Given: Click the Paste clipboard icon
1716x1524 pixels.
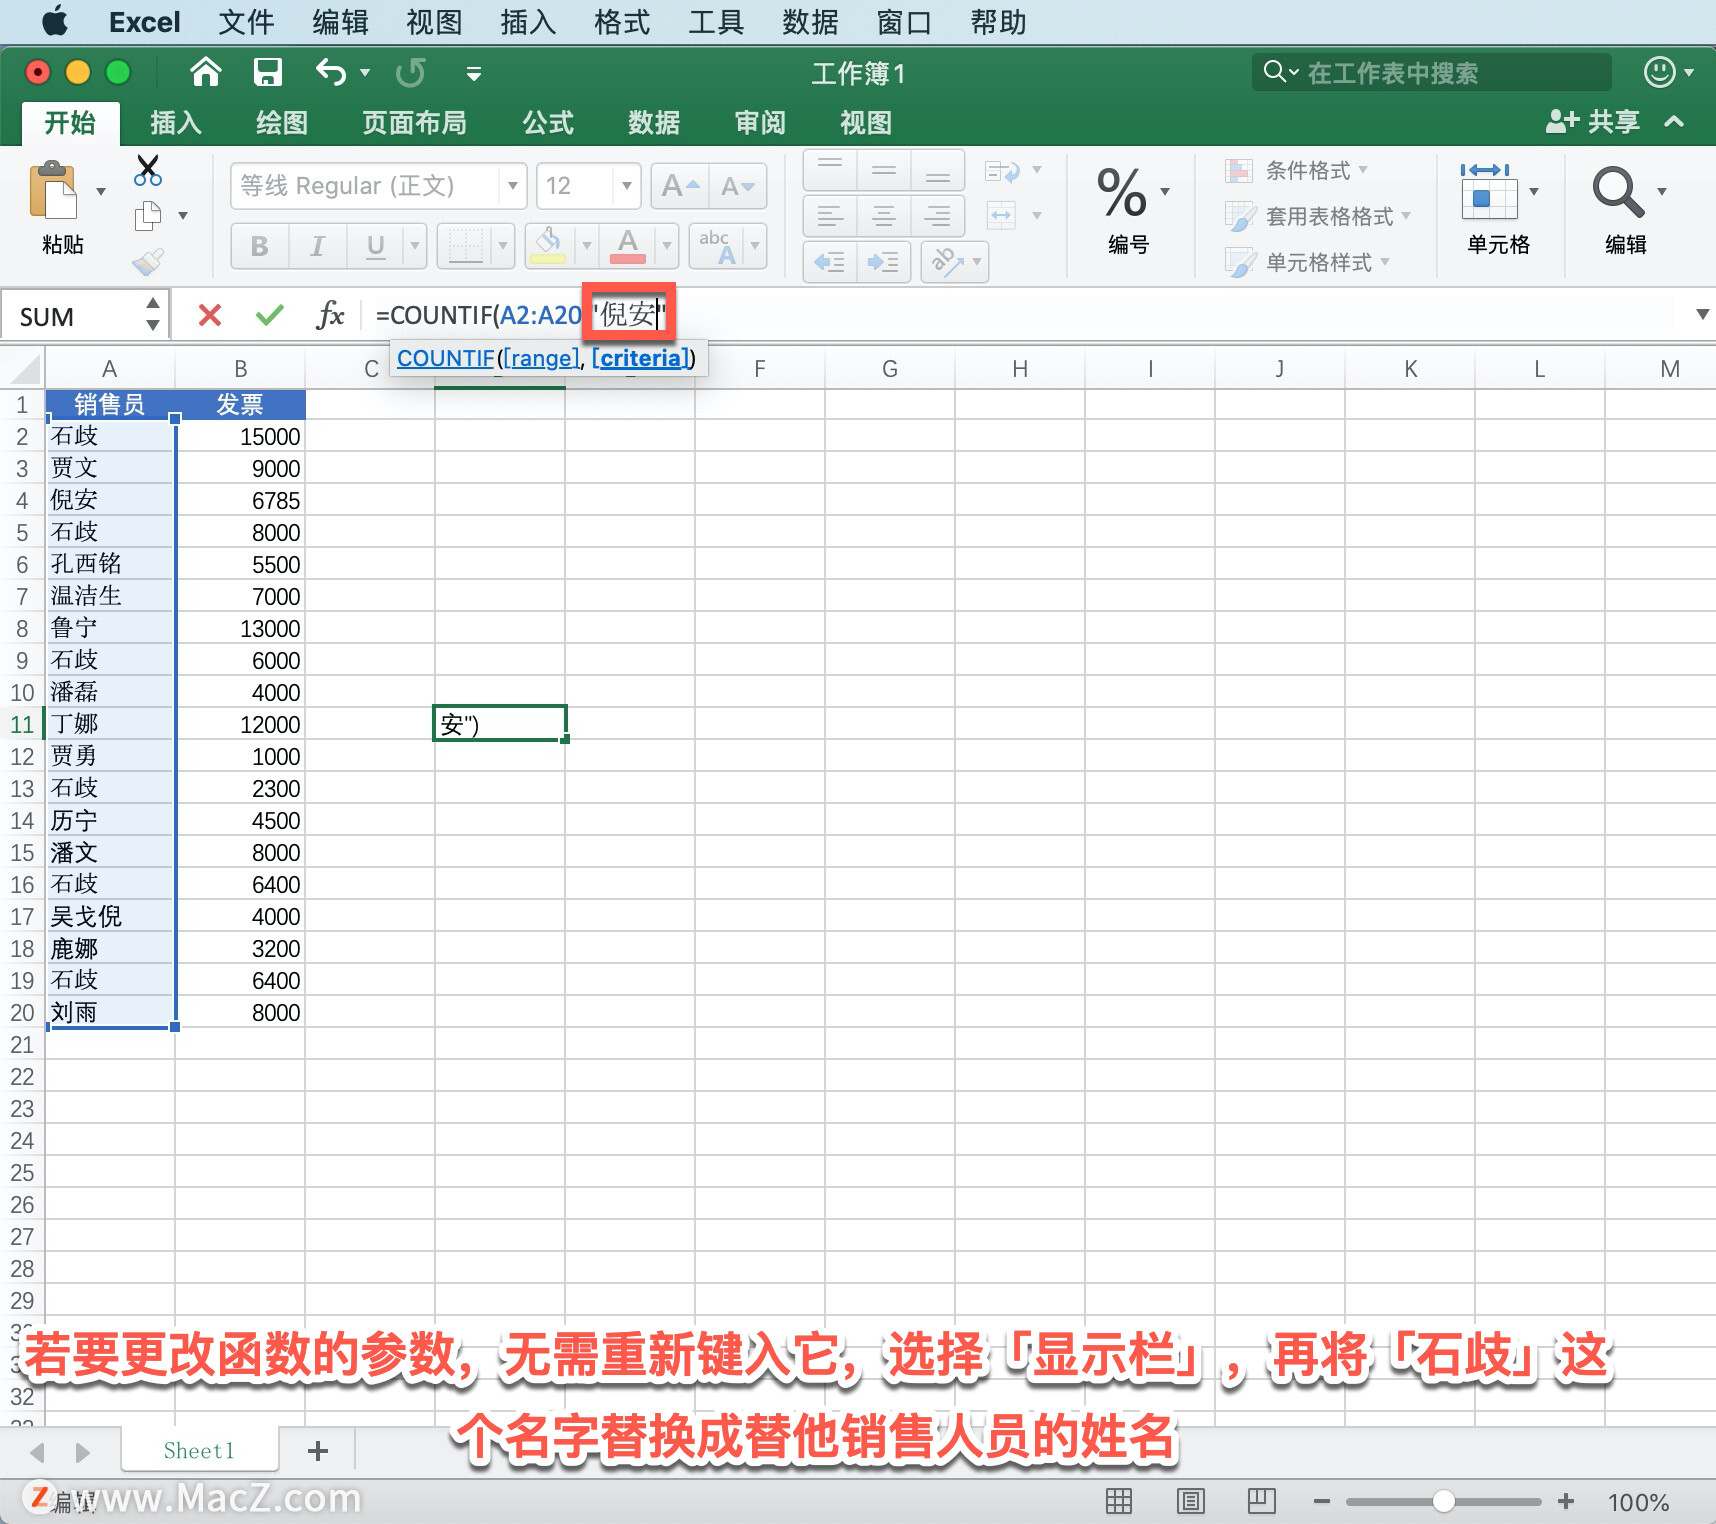Looking at the screenshot, I should point(54,190).
